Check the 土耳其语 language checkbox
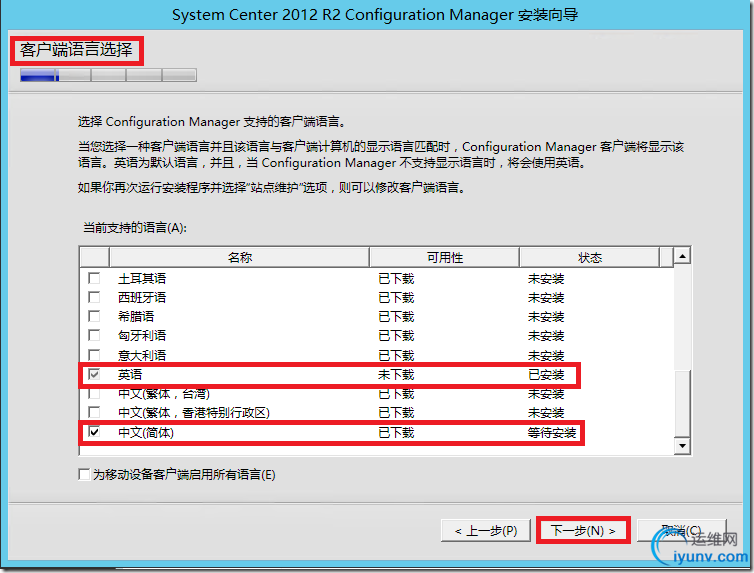The image size is (754, 573). pos(94,278)
